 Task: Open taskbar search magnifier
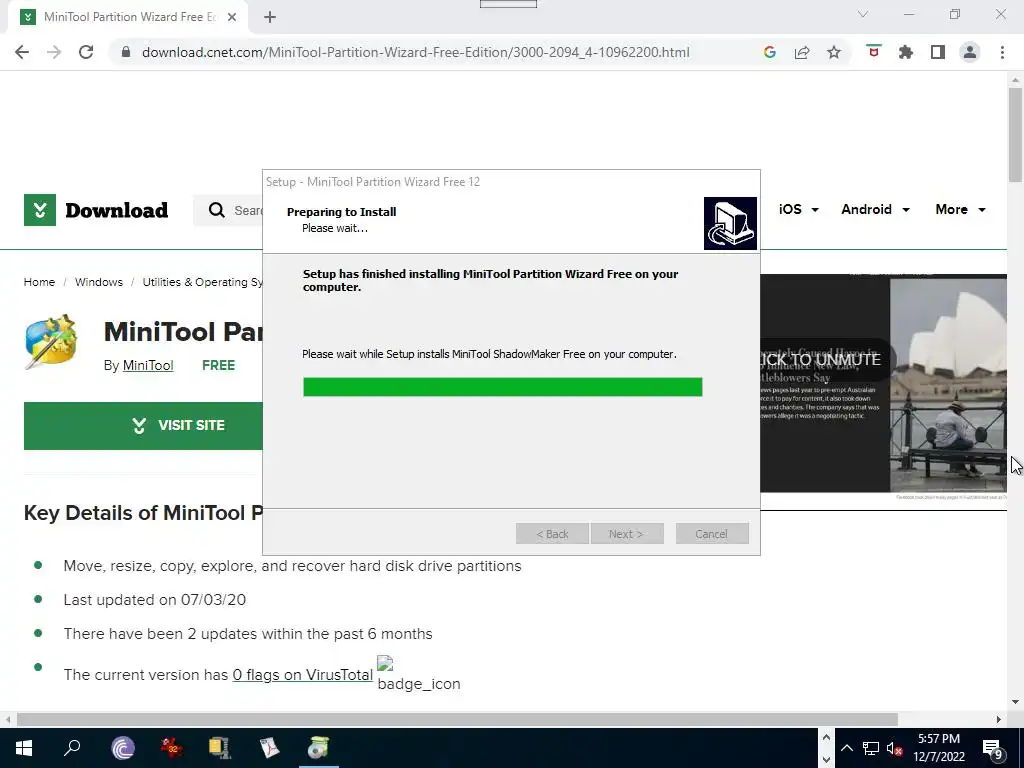click(72, 748)
